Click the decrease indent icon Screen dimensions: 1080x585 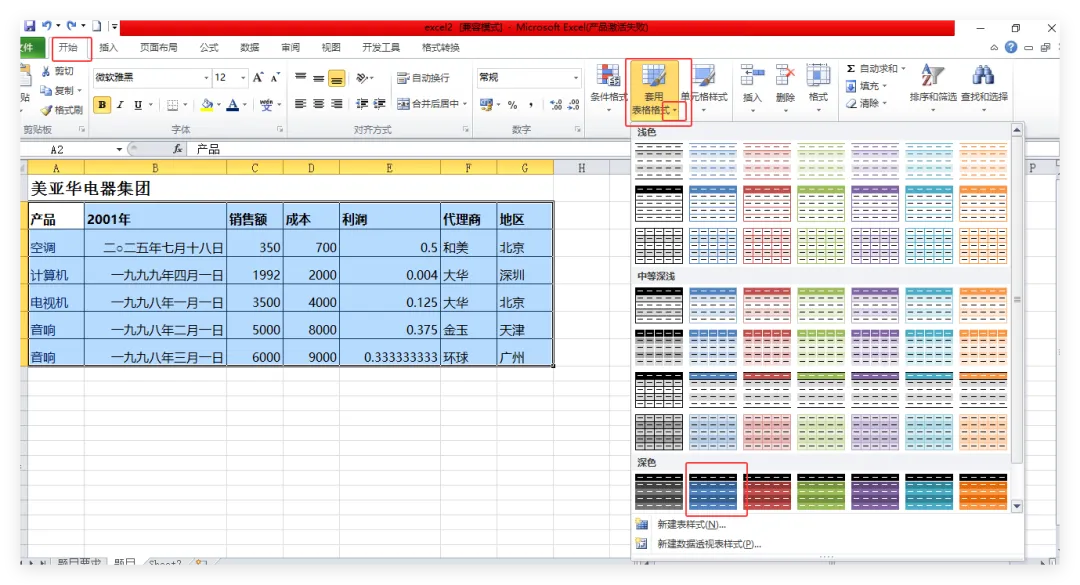point(362,104)
